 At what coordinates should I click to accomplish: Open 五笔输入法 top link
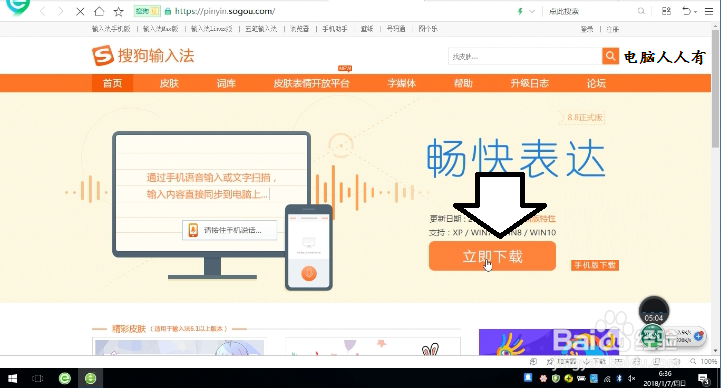(261, 29)
